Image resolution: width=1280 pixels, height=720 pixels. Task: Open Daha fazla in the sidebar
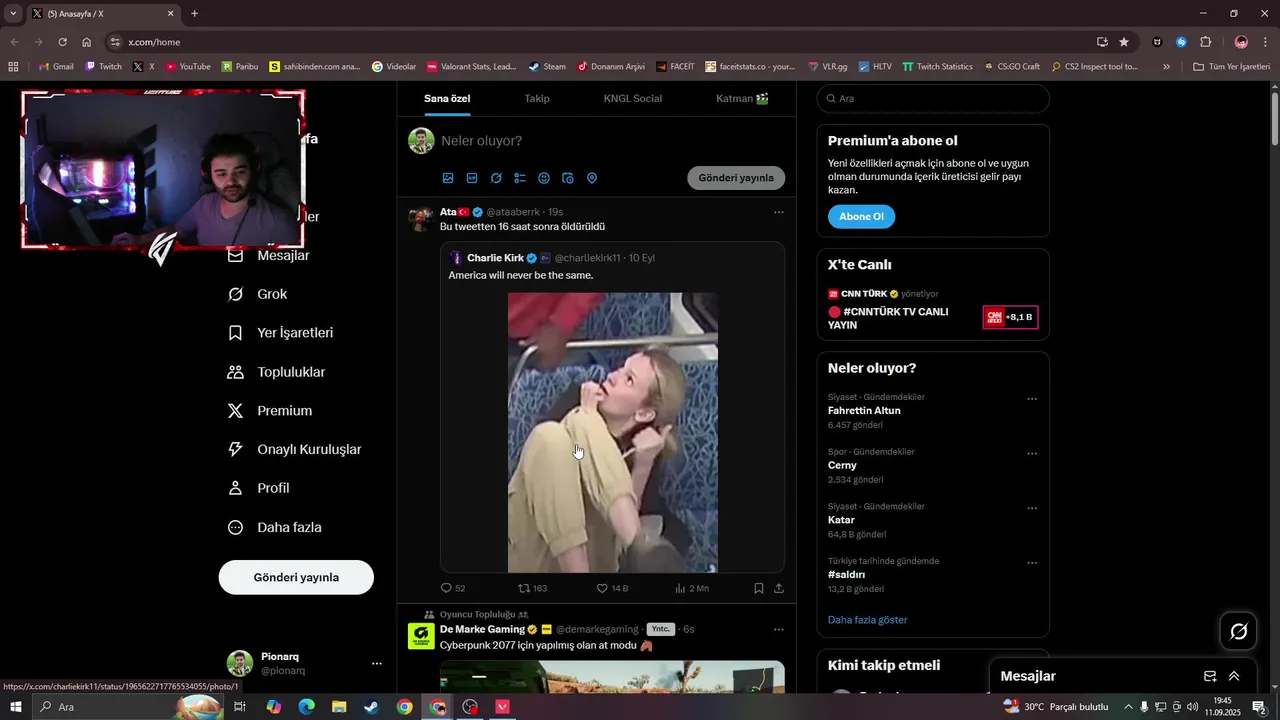point(275,527)
